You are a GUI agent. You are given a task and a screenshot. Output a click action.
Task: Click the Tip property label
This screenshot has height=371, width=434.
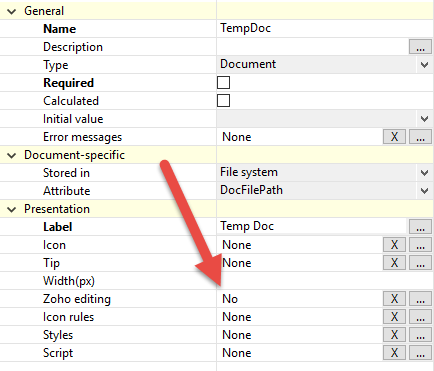click(51, 263)
